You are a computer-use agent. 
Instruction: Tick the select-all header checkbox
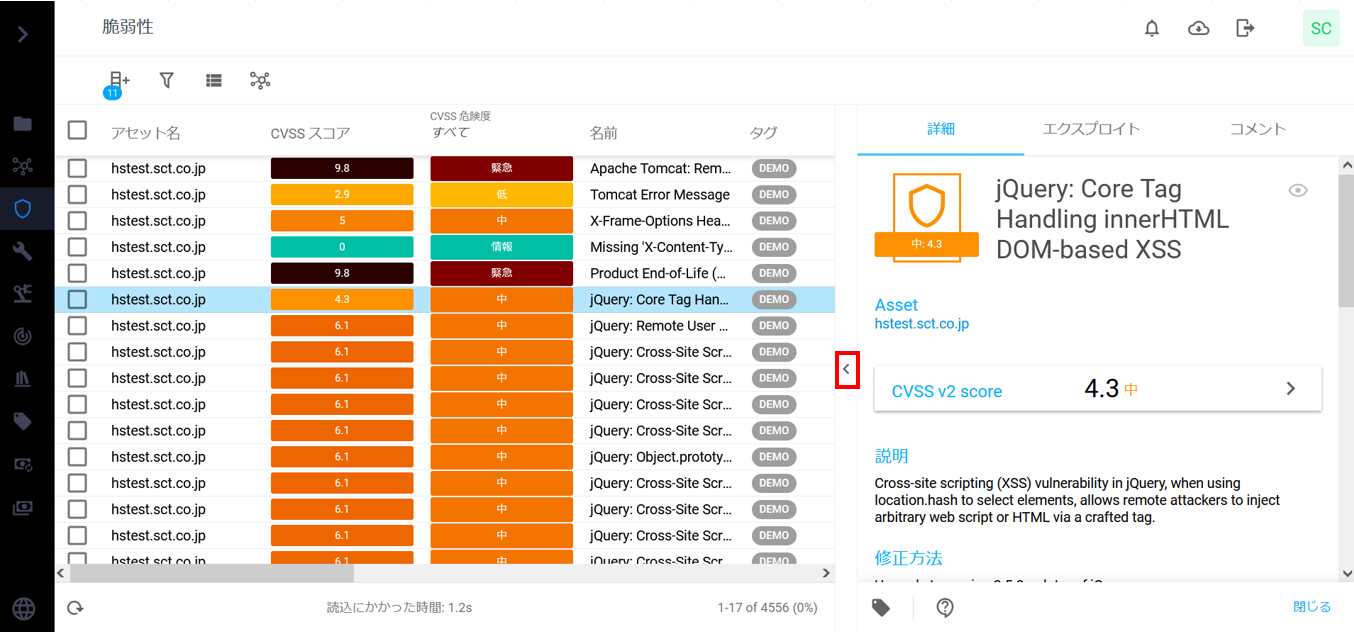[x=77, y=130]
